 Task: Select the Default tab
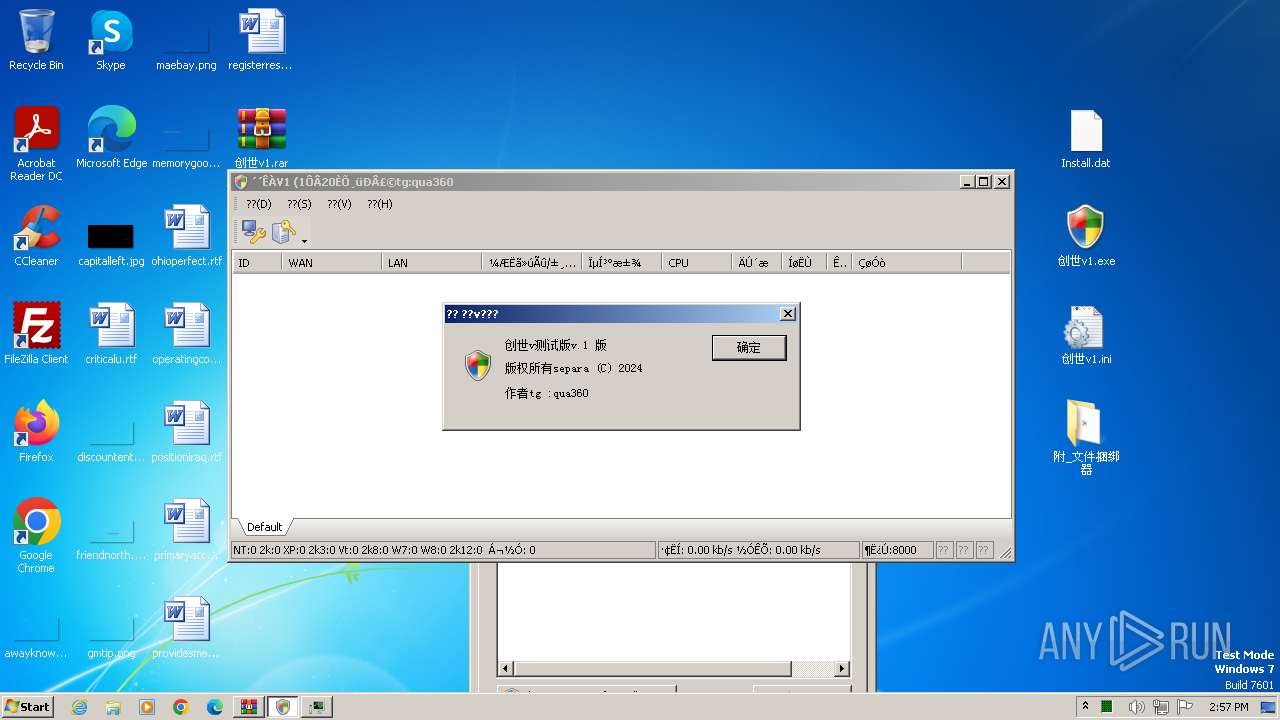265,527
